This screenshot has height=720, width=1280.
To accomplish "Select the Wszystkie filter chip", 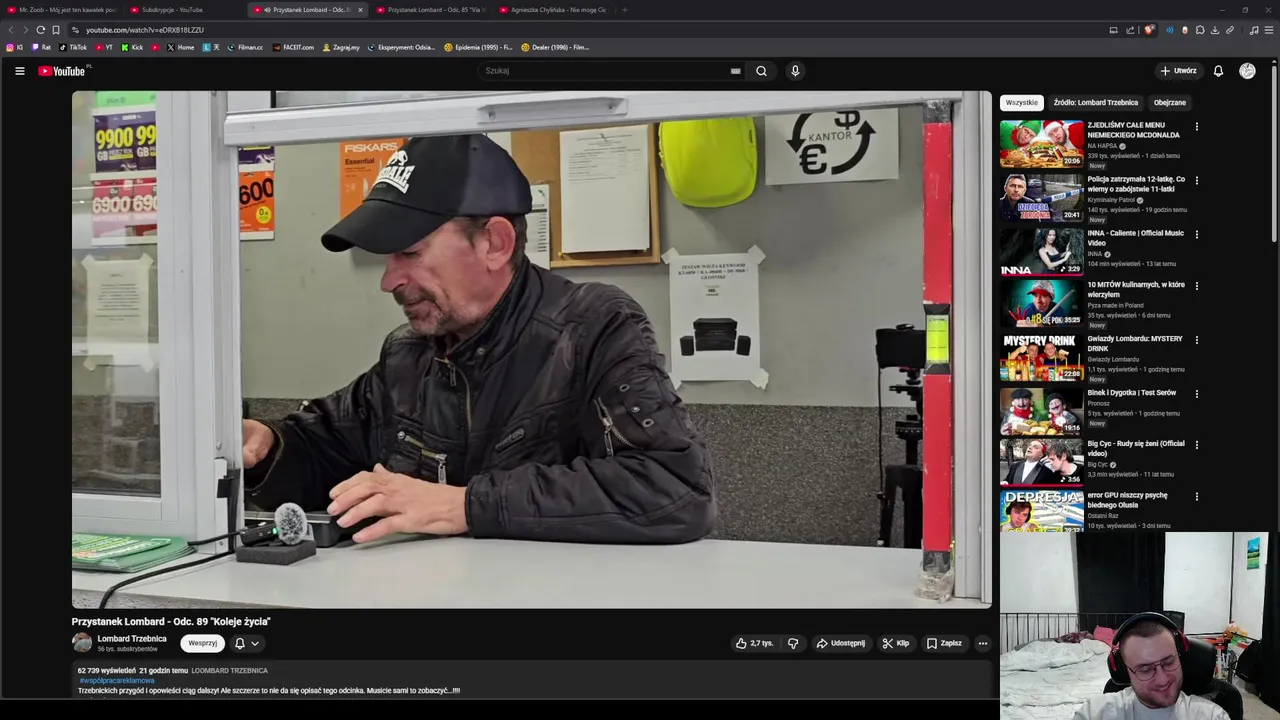I will [x=1022, y=102].
